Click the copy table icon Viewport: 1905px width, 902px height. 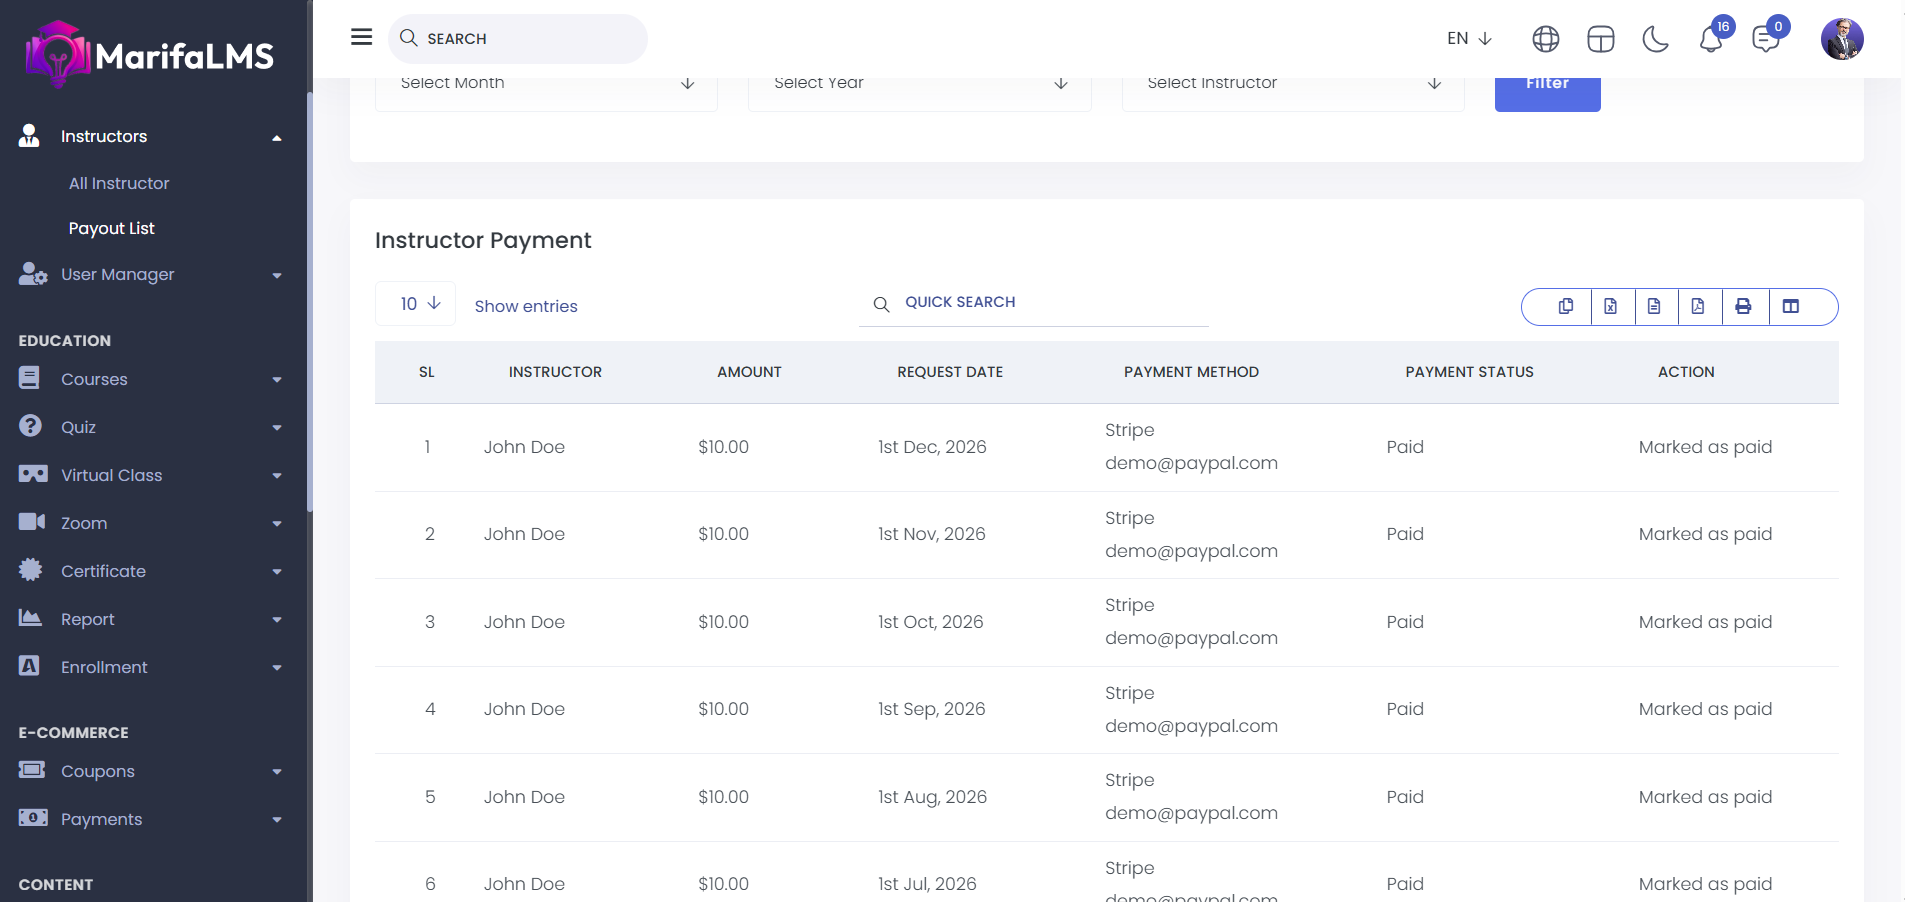pyautogui.click(x=1566, y=307)
